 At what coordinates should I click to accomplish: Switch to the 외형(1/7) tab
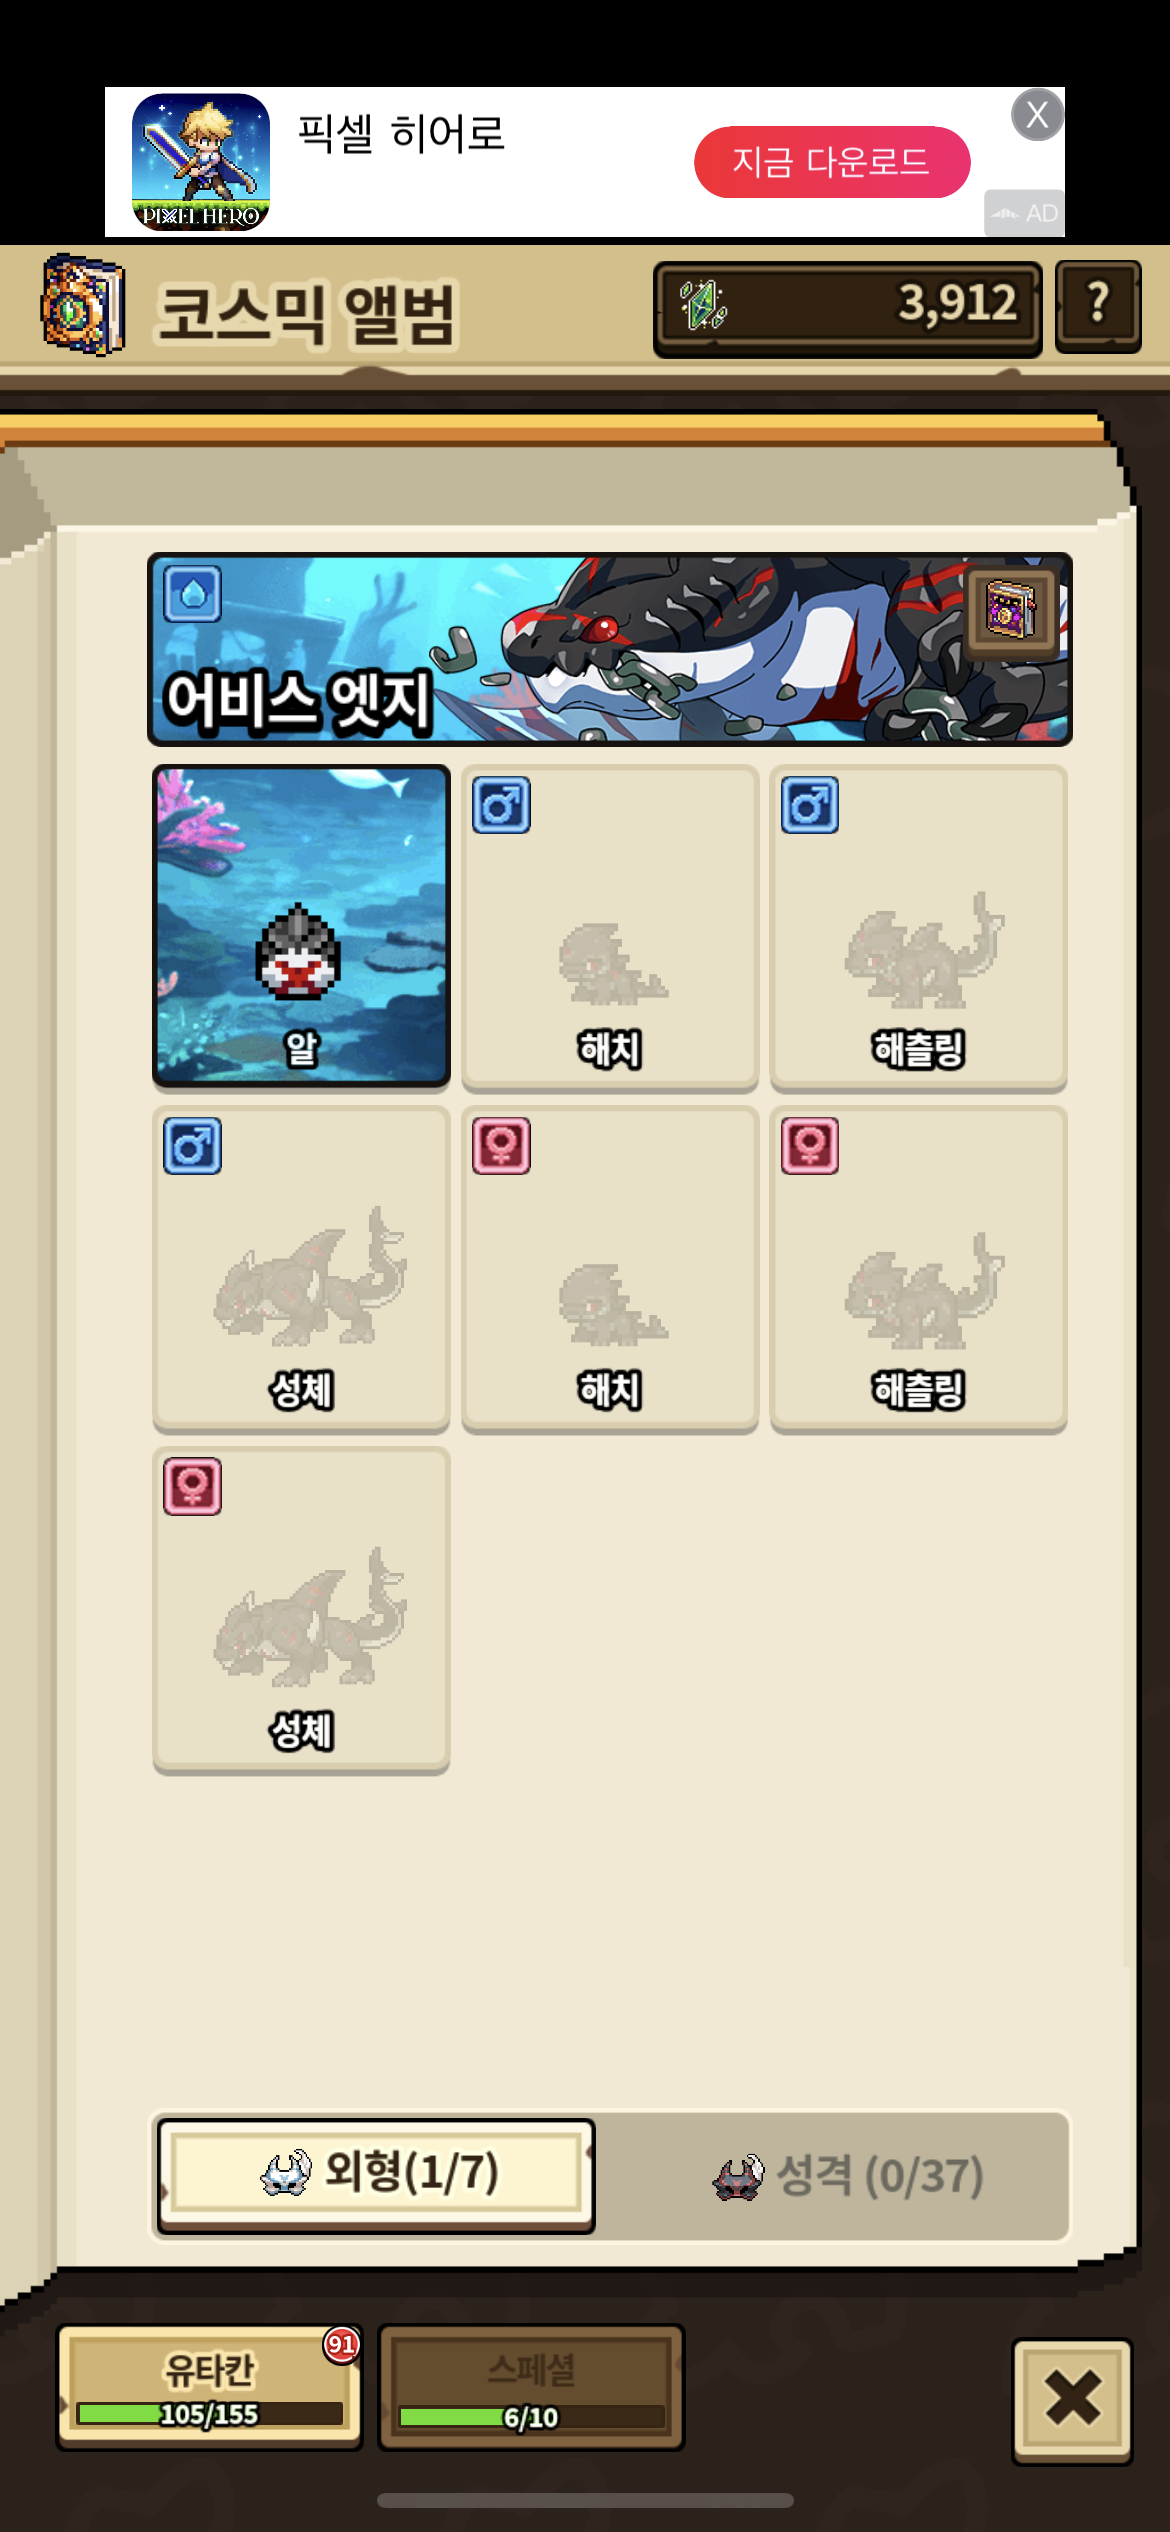[x=376, y=2174]
